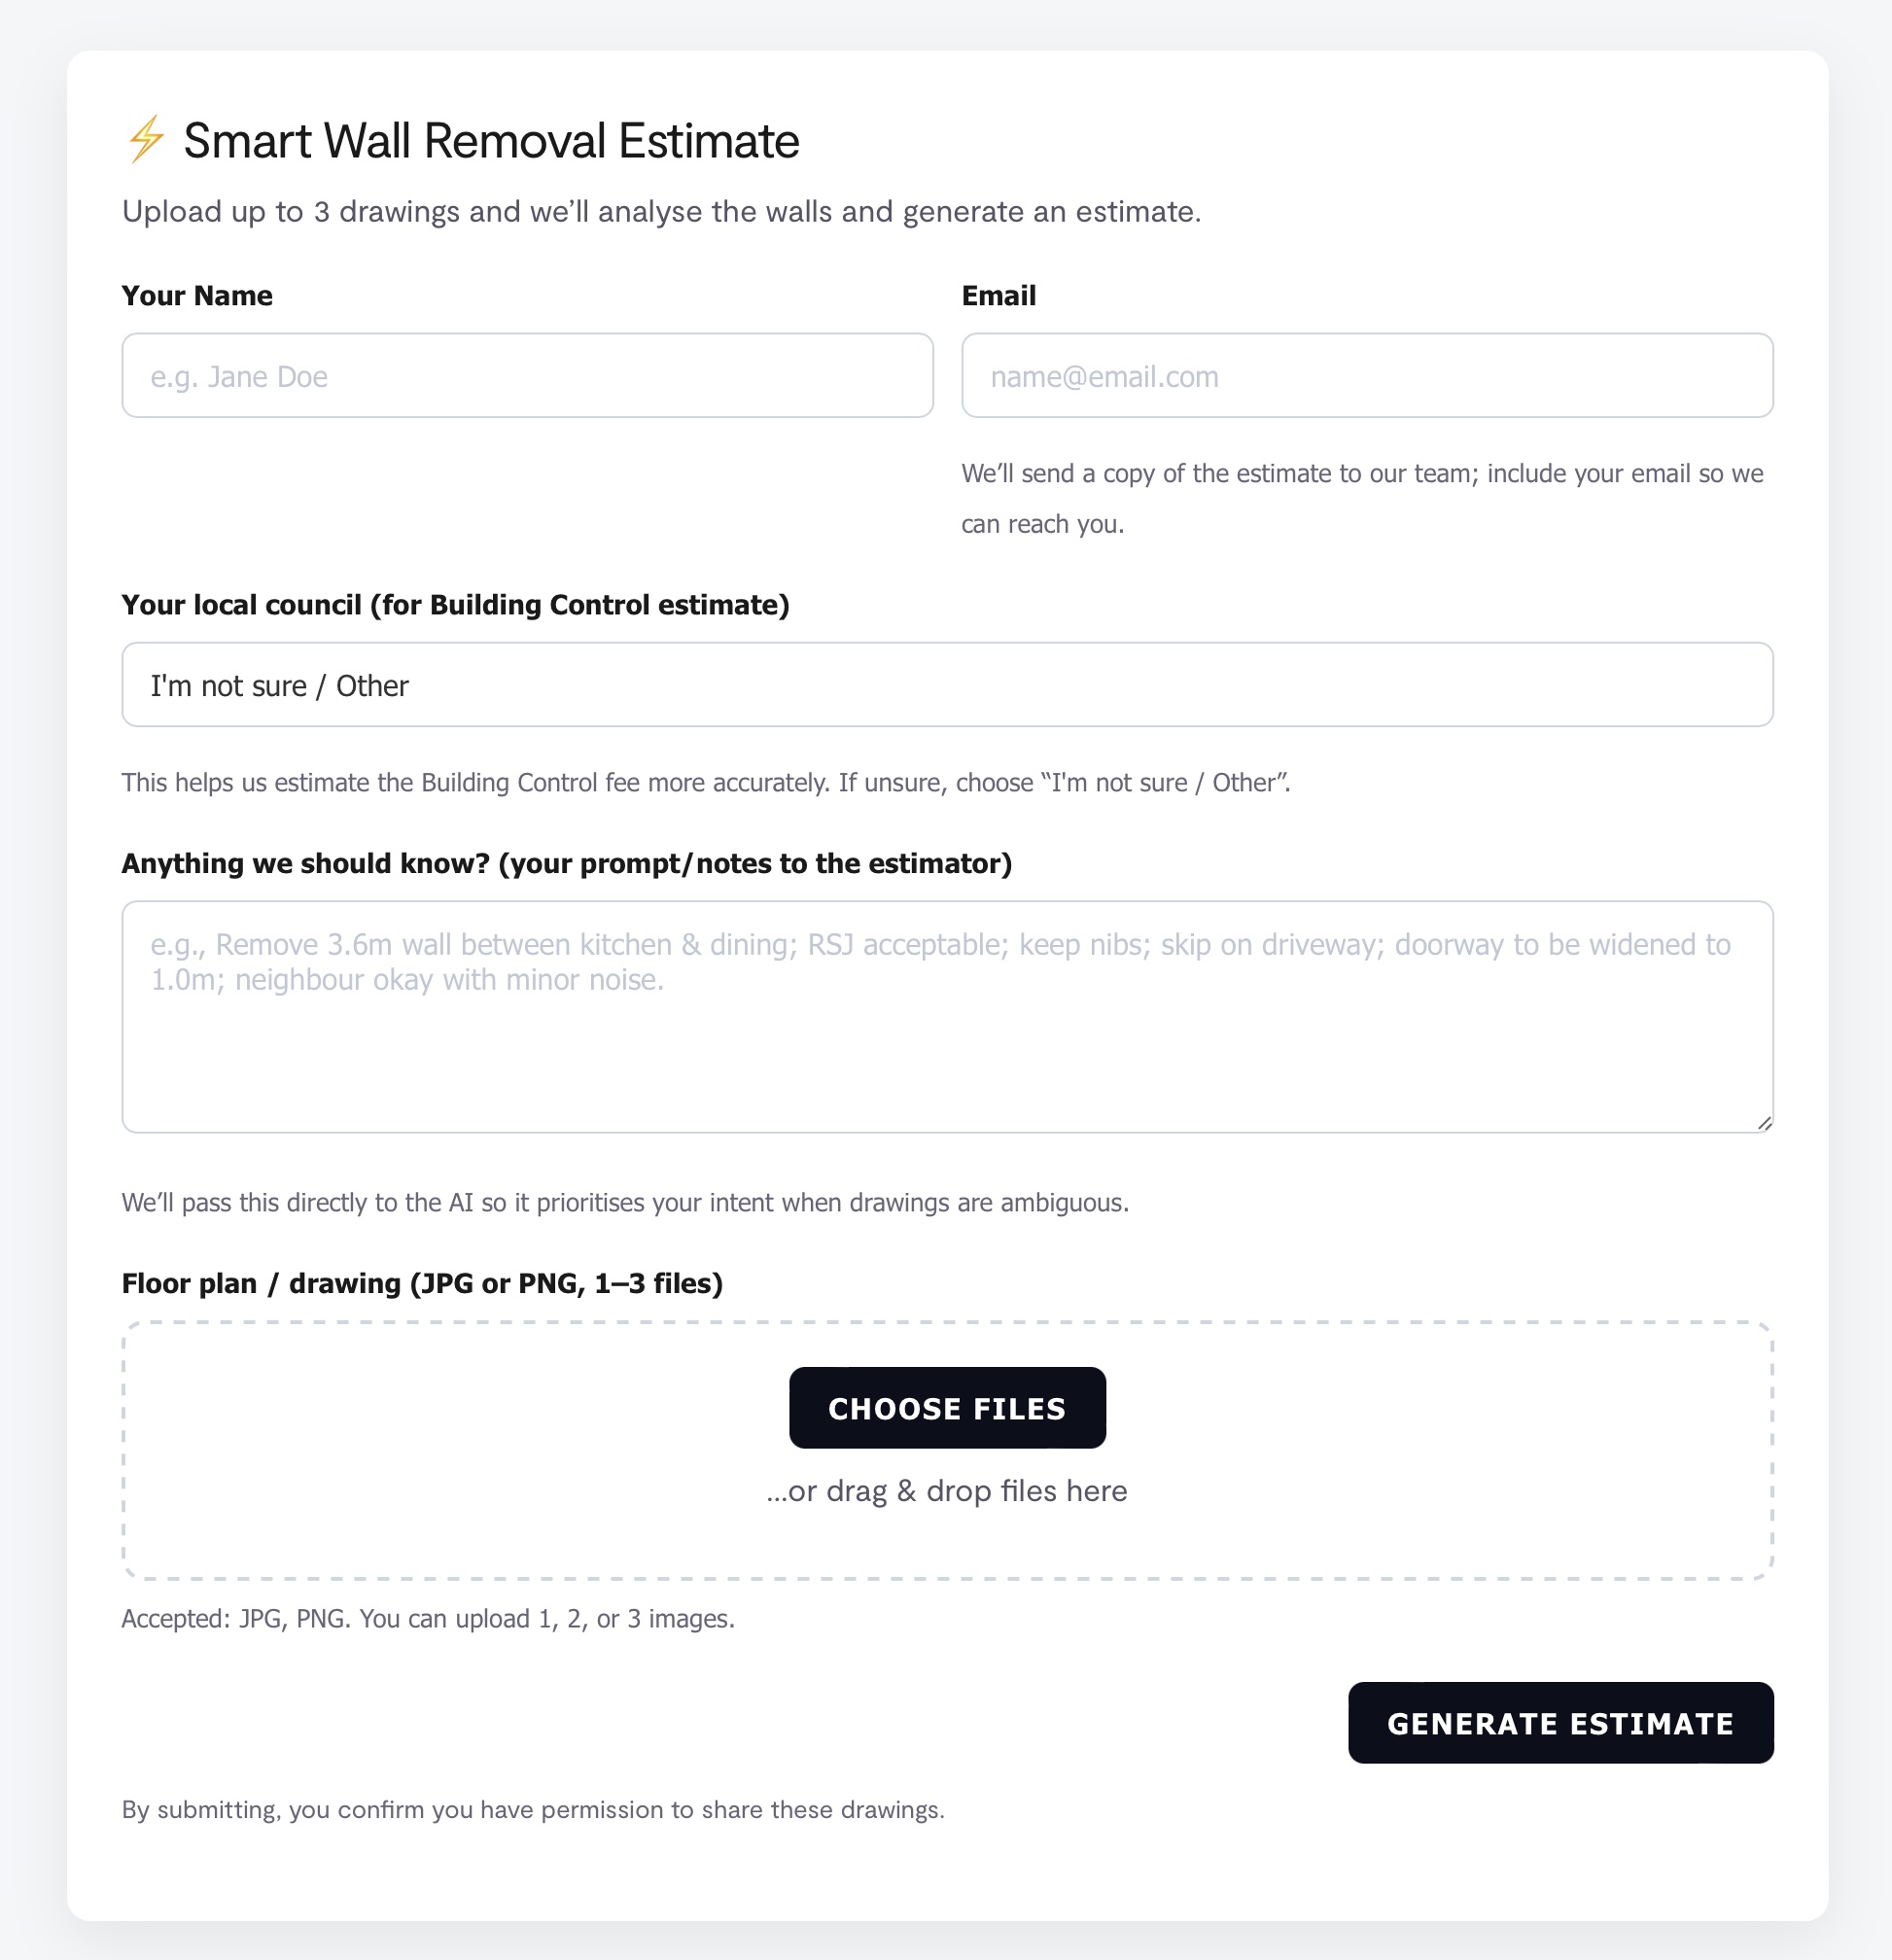
Task: Click the Generate Estimate button
Action: tap(1559, 1723)
